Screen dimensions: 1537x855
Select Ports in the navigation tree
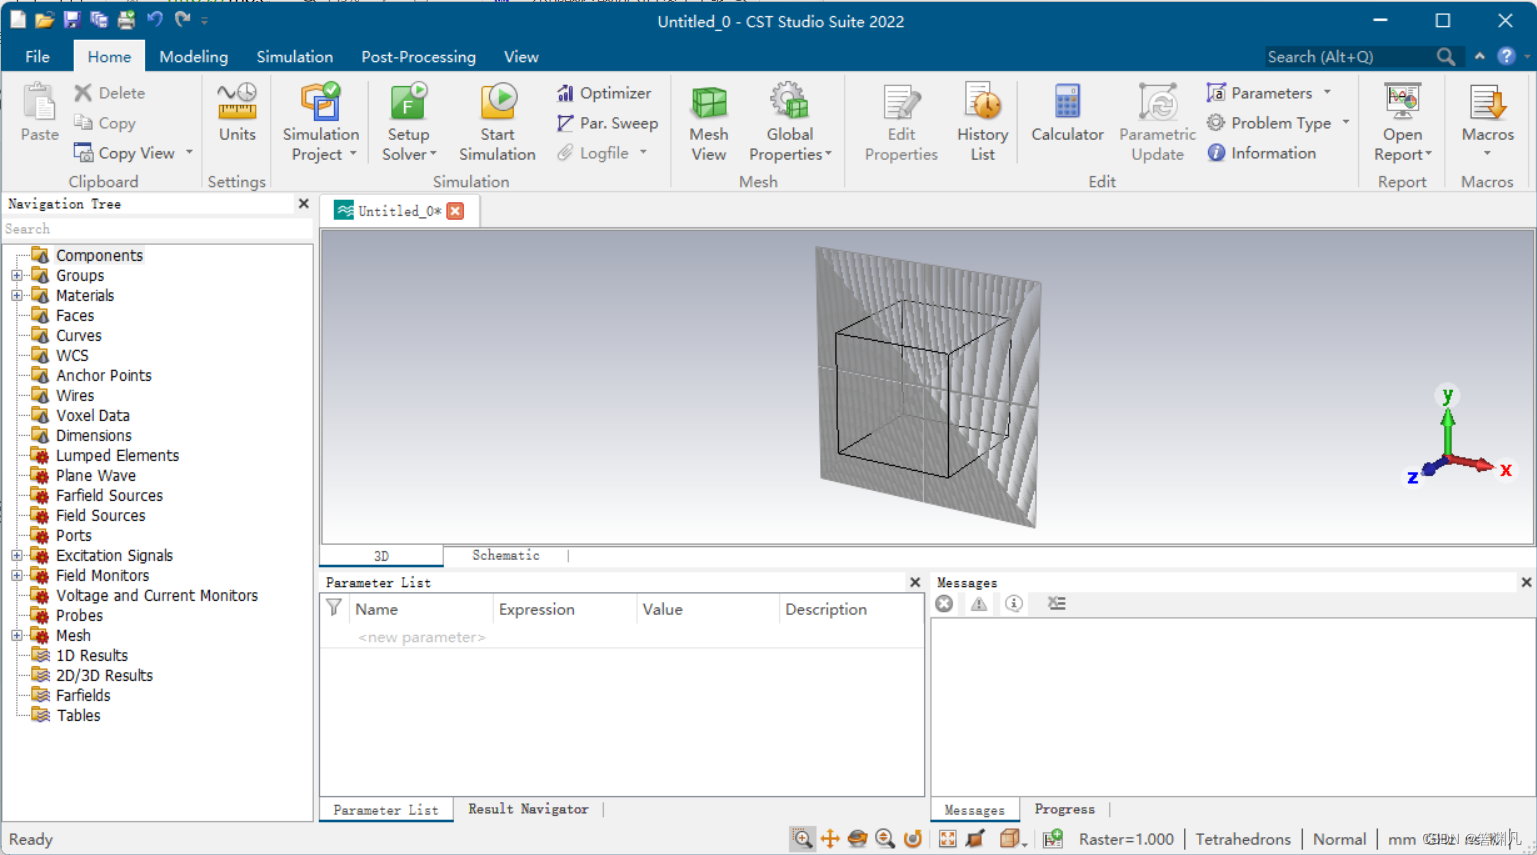point(73,535)
